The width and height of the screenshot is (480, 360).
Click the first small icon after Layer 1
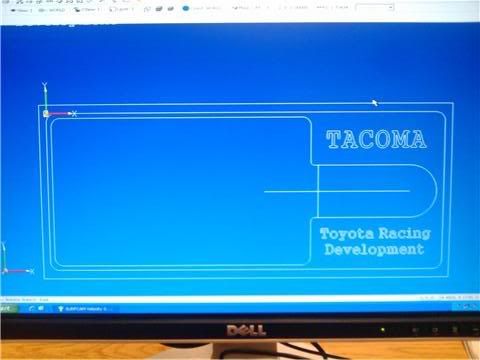[147, 9]
